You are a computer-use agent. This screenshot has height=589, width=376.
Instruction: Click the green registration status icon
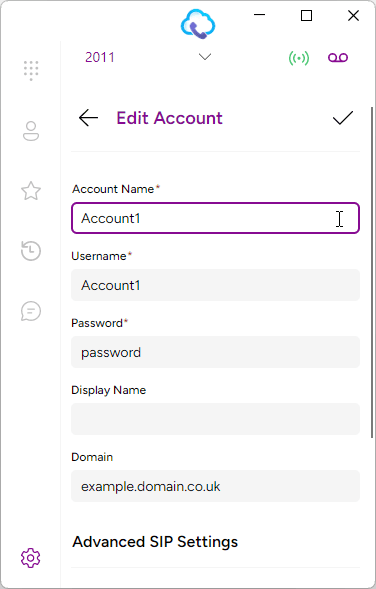pos(299,58)
